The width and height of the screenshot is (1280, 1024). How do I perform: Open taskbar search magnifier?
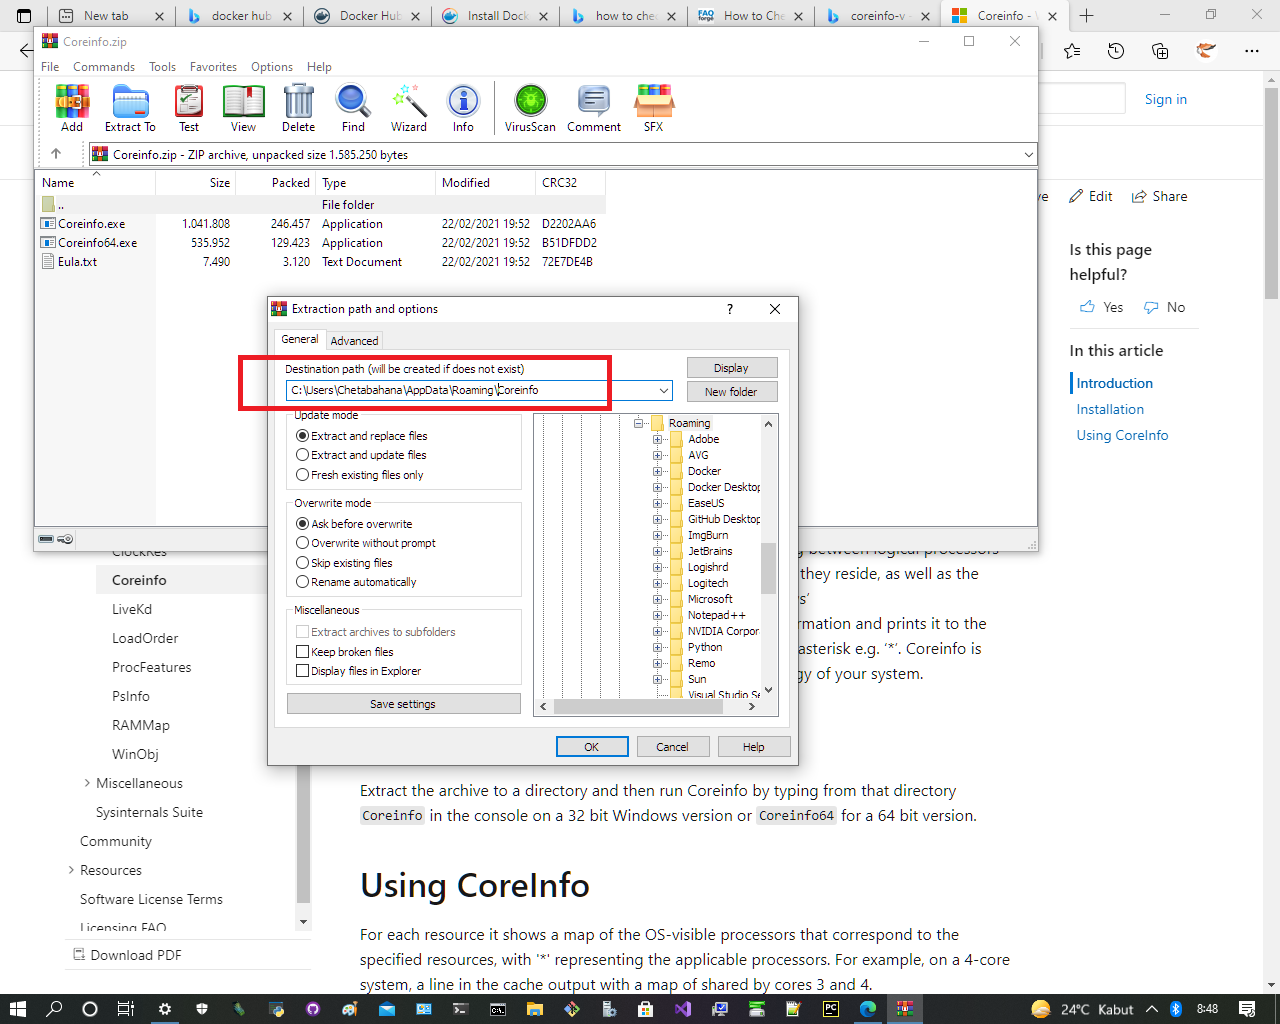(54, 1009)
